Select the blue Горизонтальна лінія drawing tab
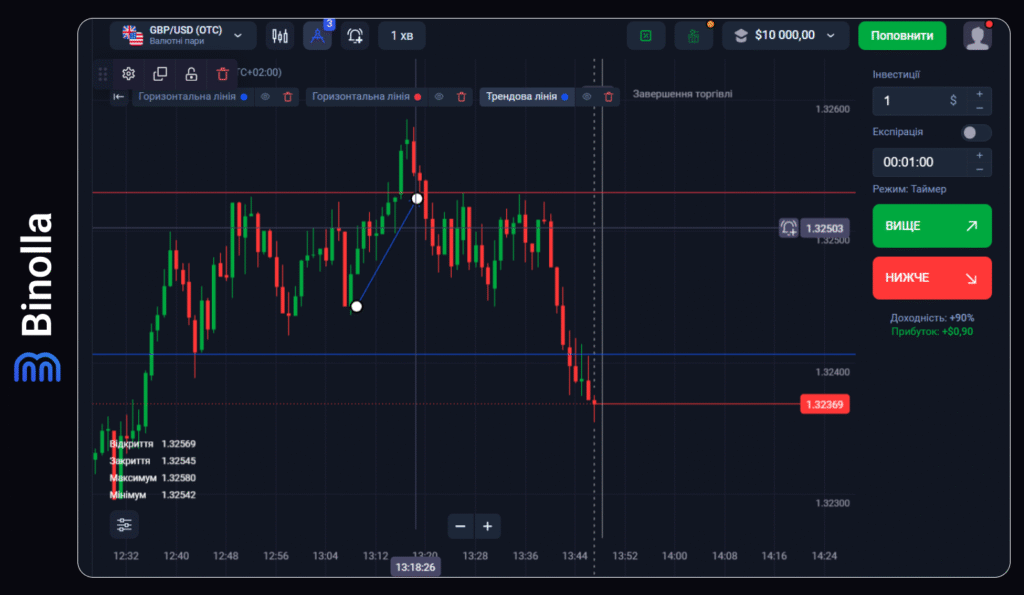Image resolution: width=1024 pixels, height=595 pixels. tap(187, 97)
